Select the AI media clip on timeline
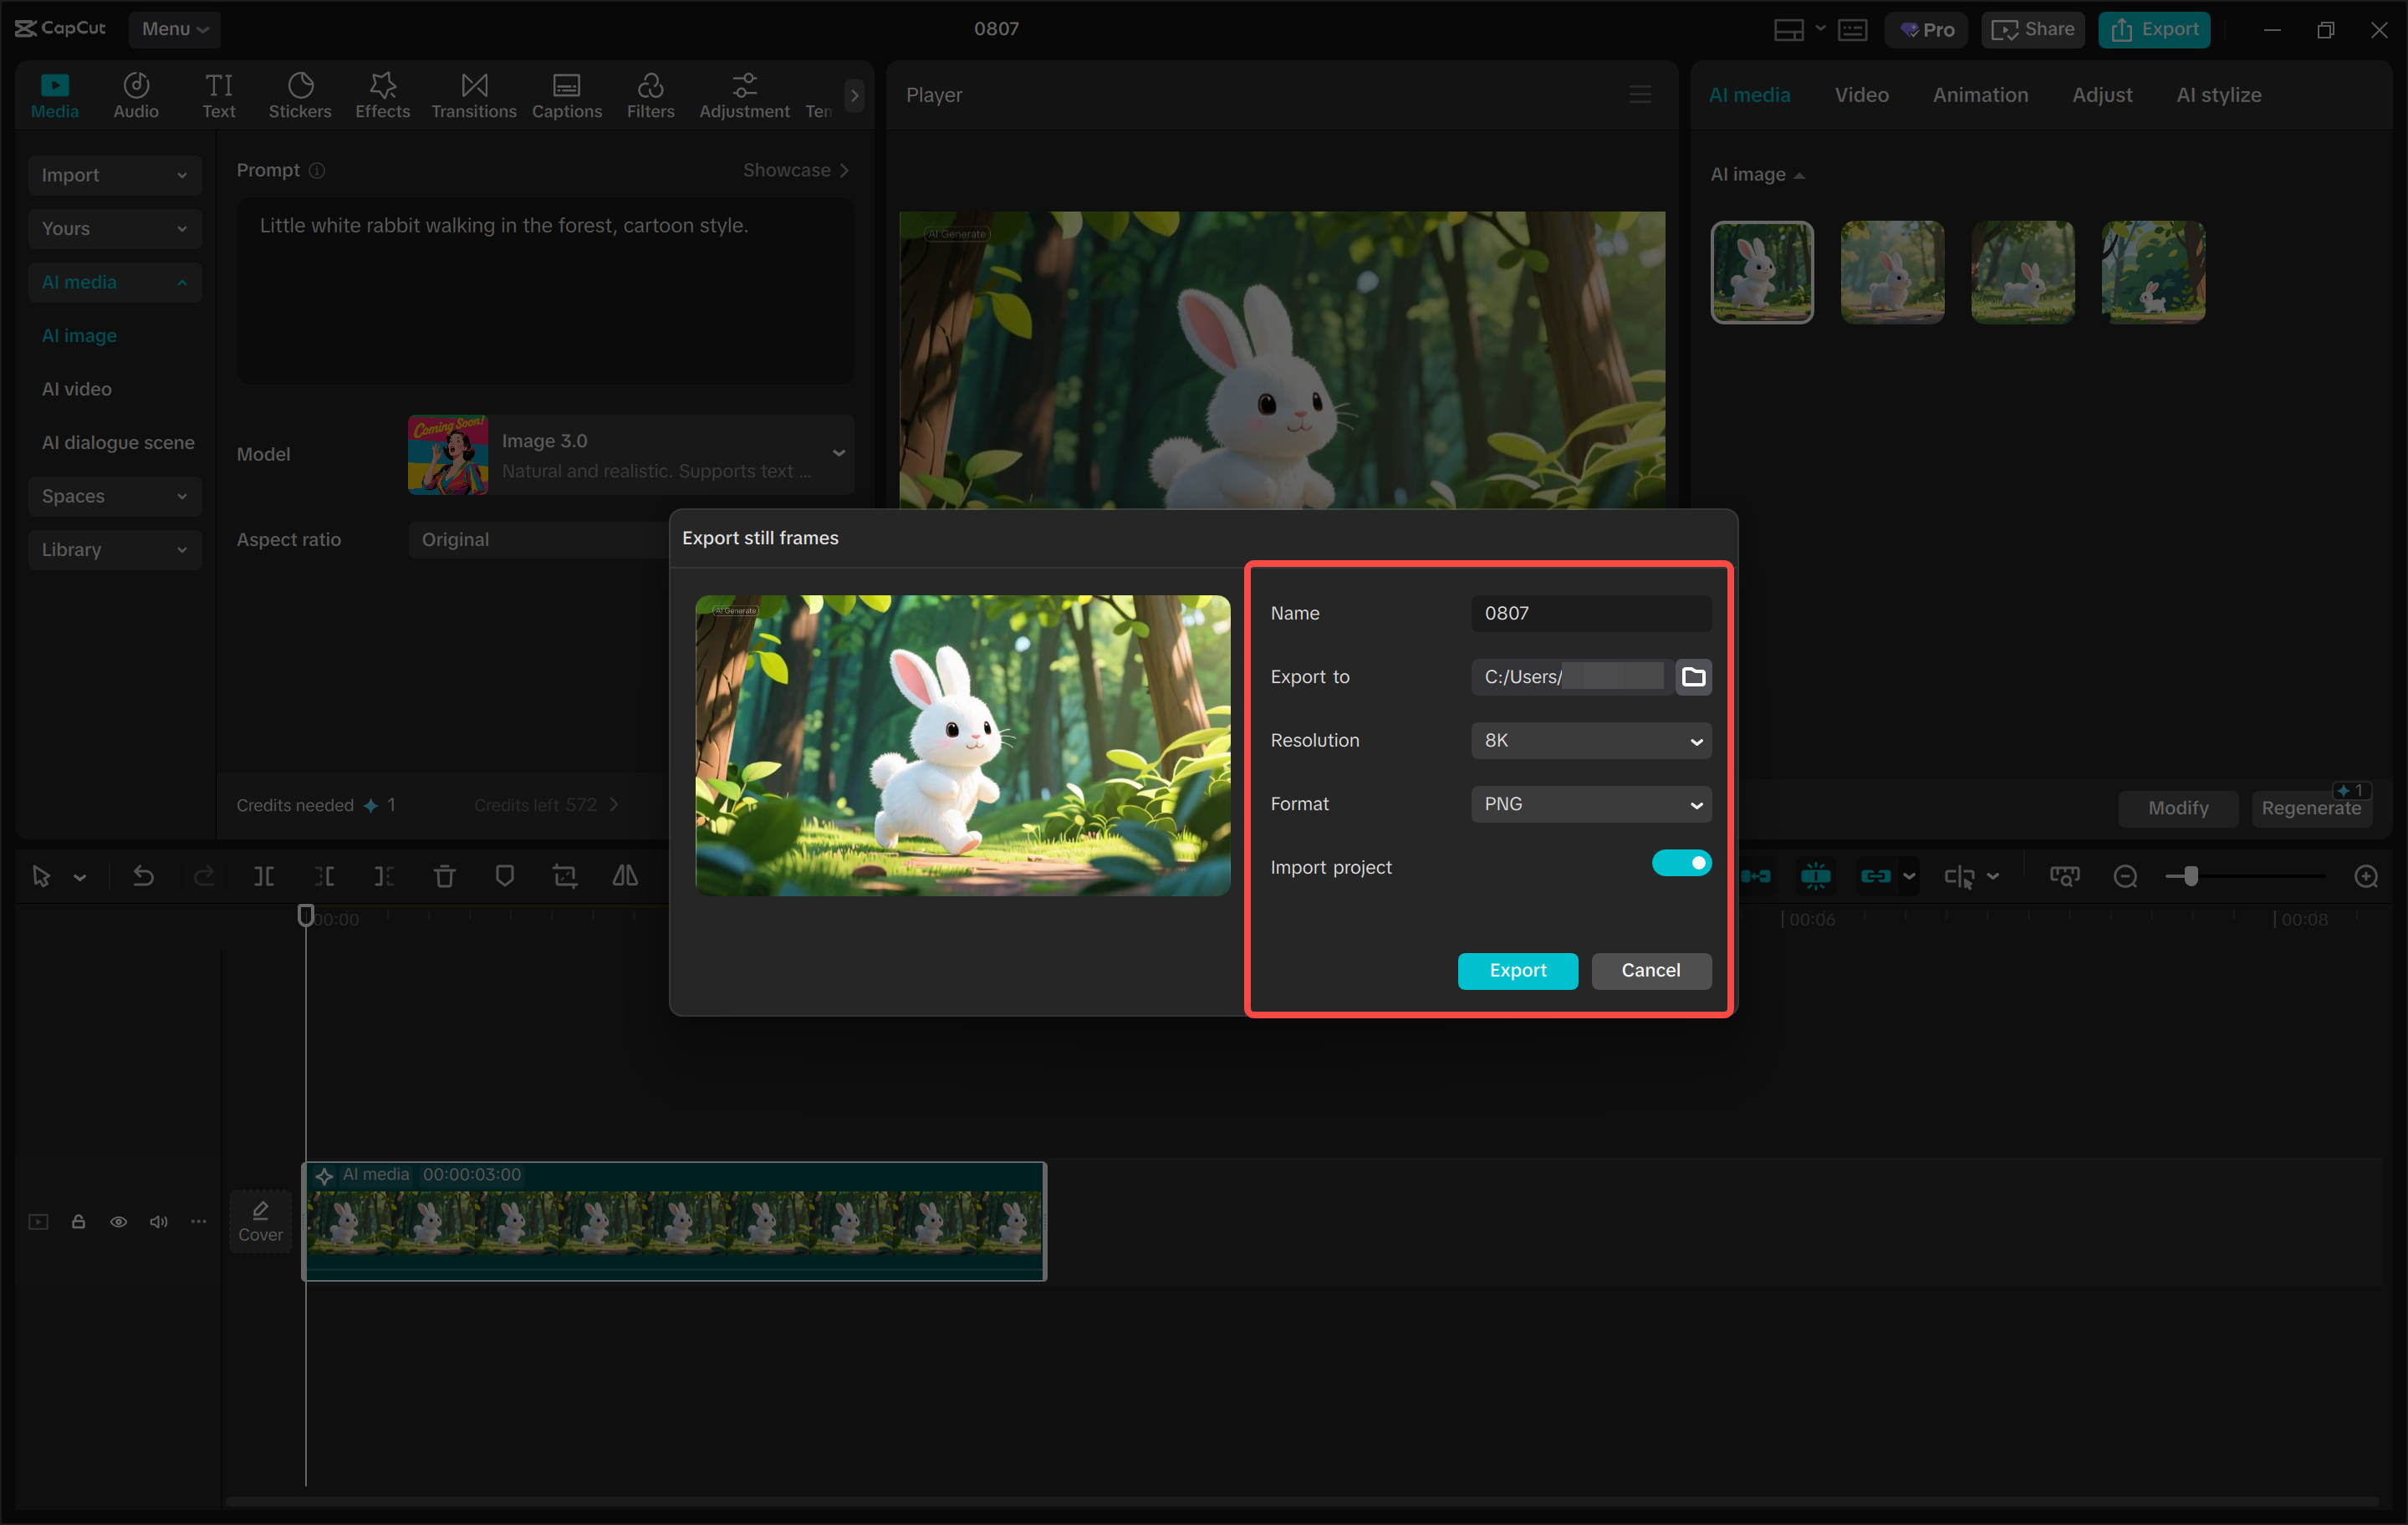 coord(674,1220)
